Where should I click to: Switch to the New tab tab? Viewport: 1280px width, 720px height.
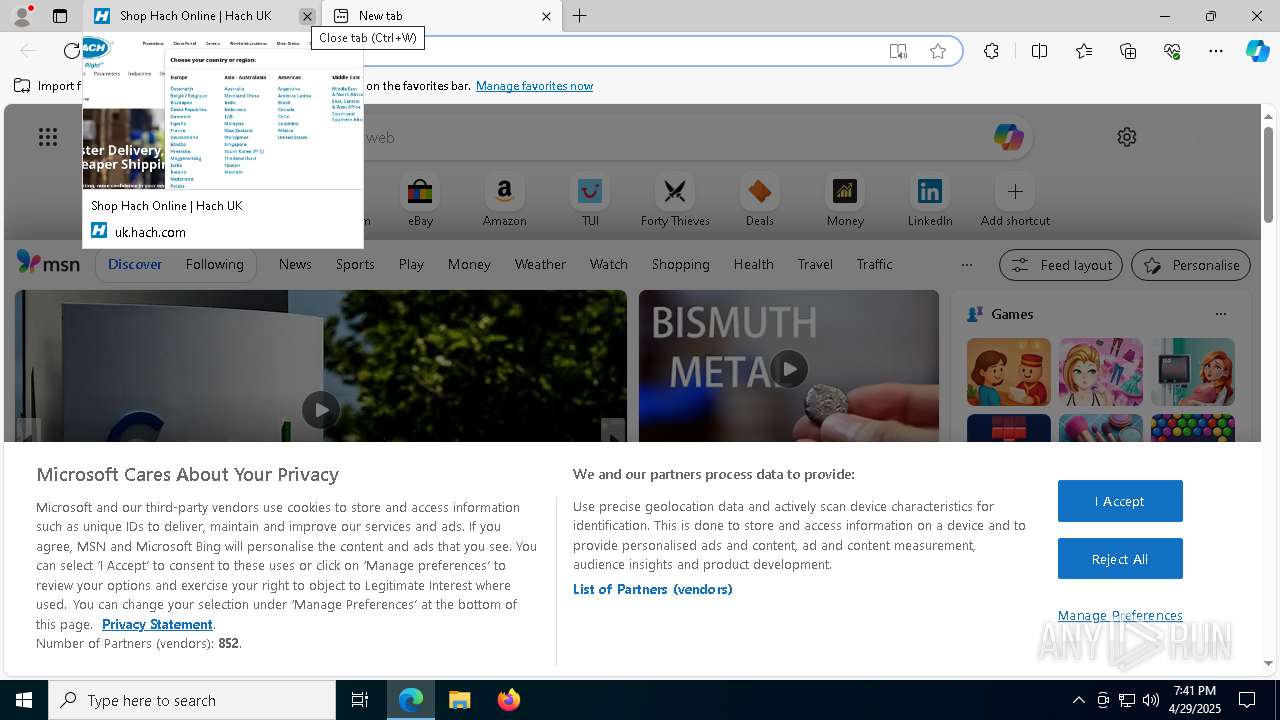point(442,16)
